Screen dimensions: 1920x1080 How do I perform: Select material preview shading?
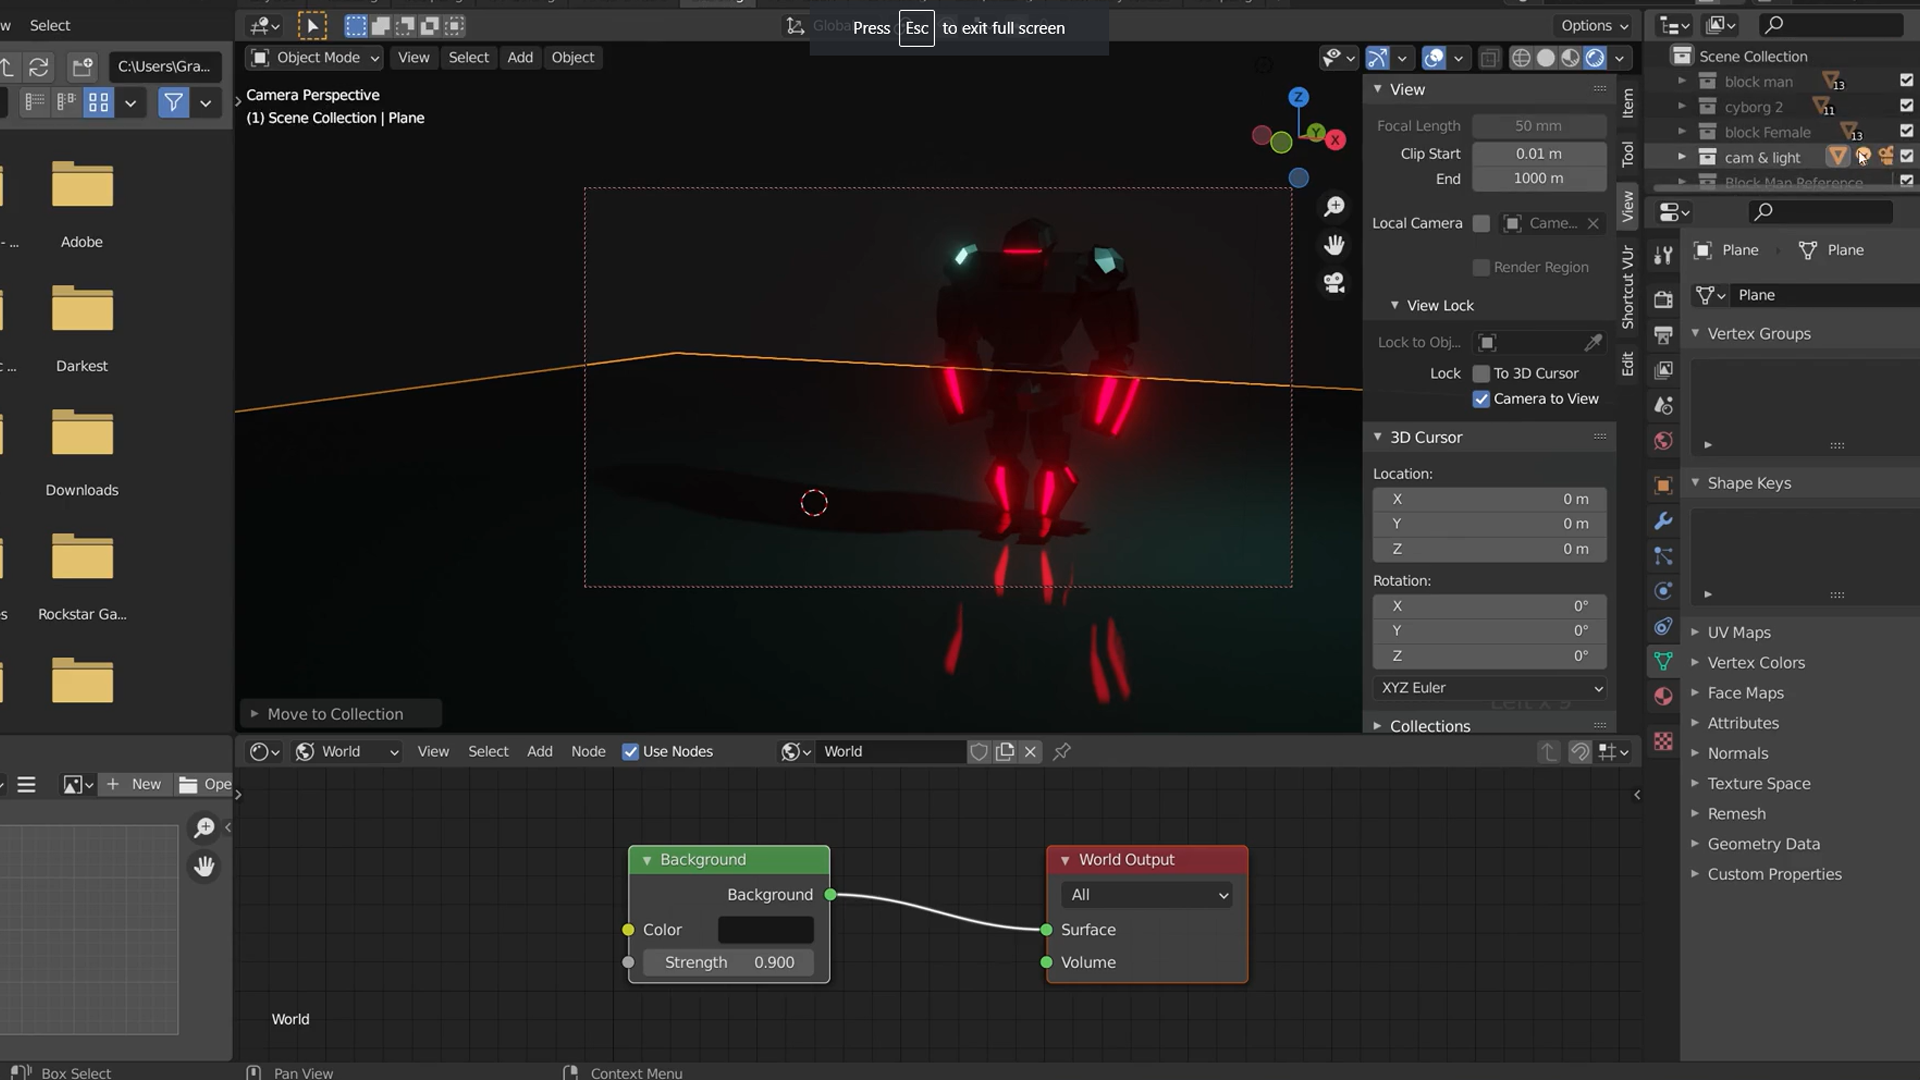coord(1571,58)
